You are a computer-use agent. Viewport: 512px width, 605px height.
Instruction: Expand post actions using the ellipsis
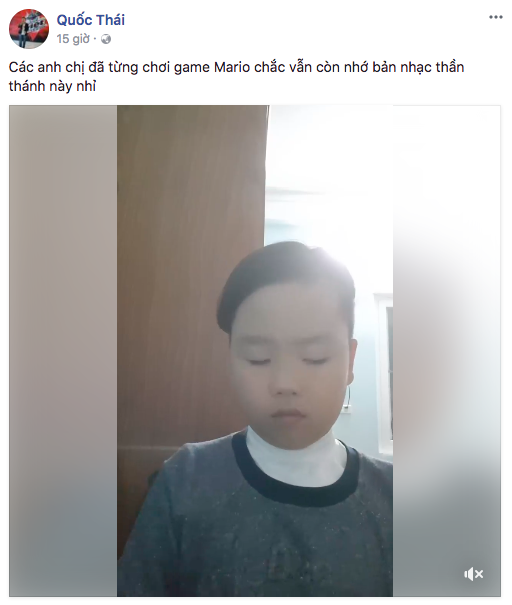(496, 17)
